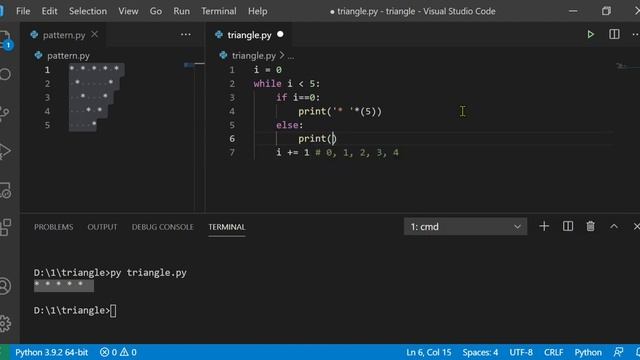Click the feedback icon in status bar
Image resolution: width=640 pixels, height=360 pixels.
coord(618,352)
